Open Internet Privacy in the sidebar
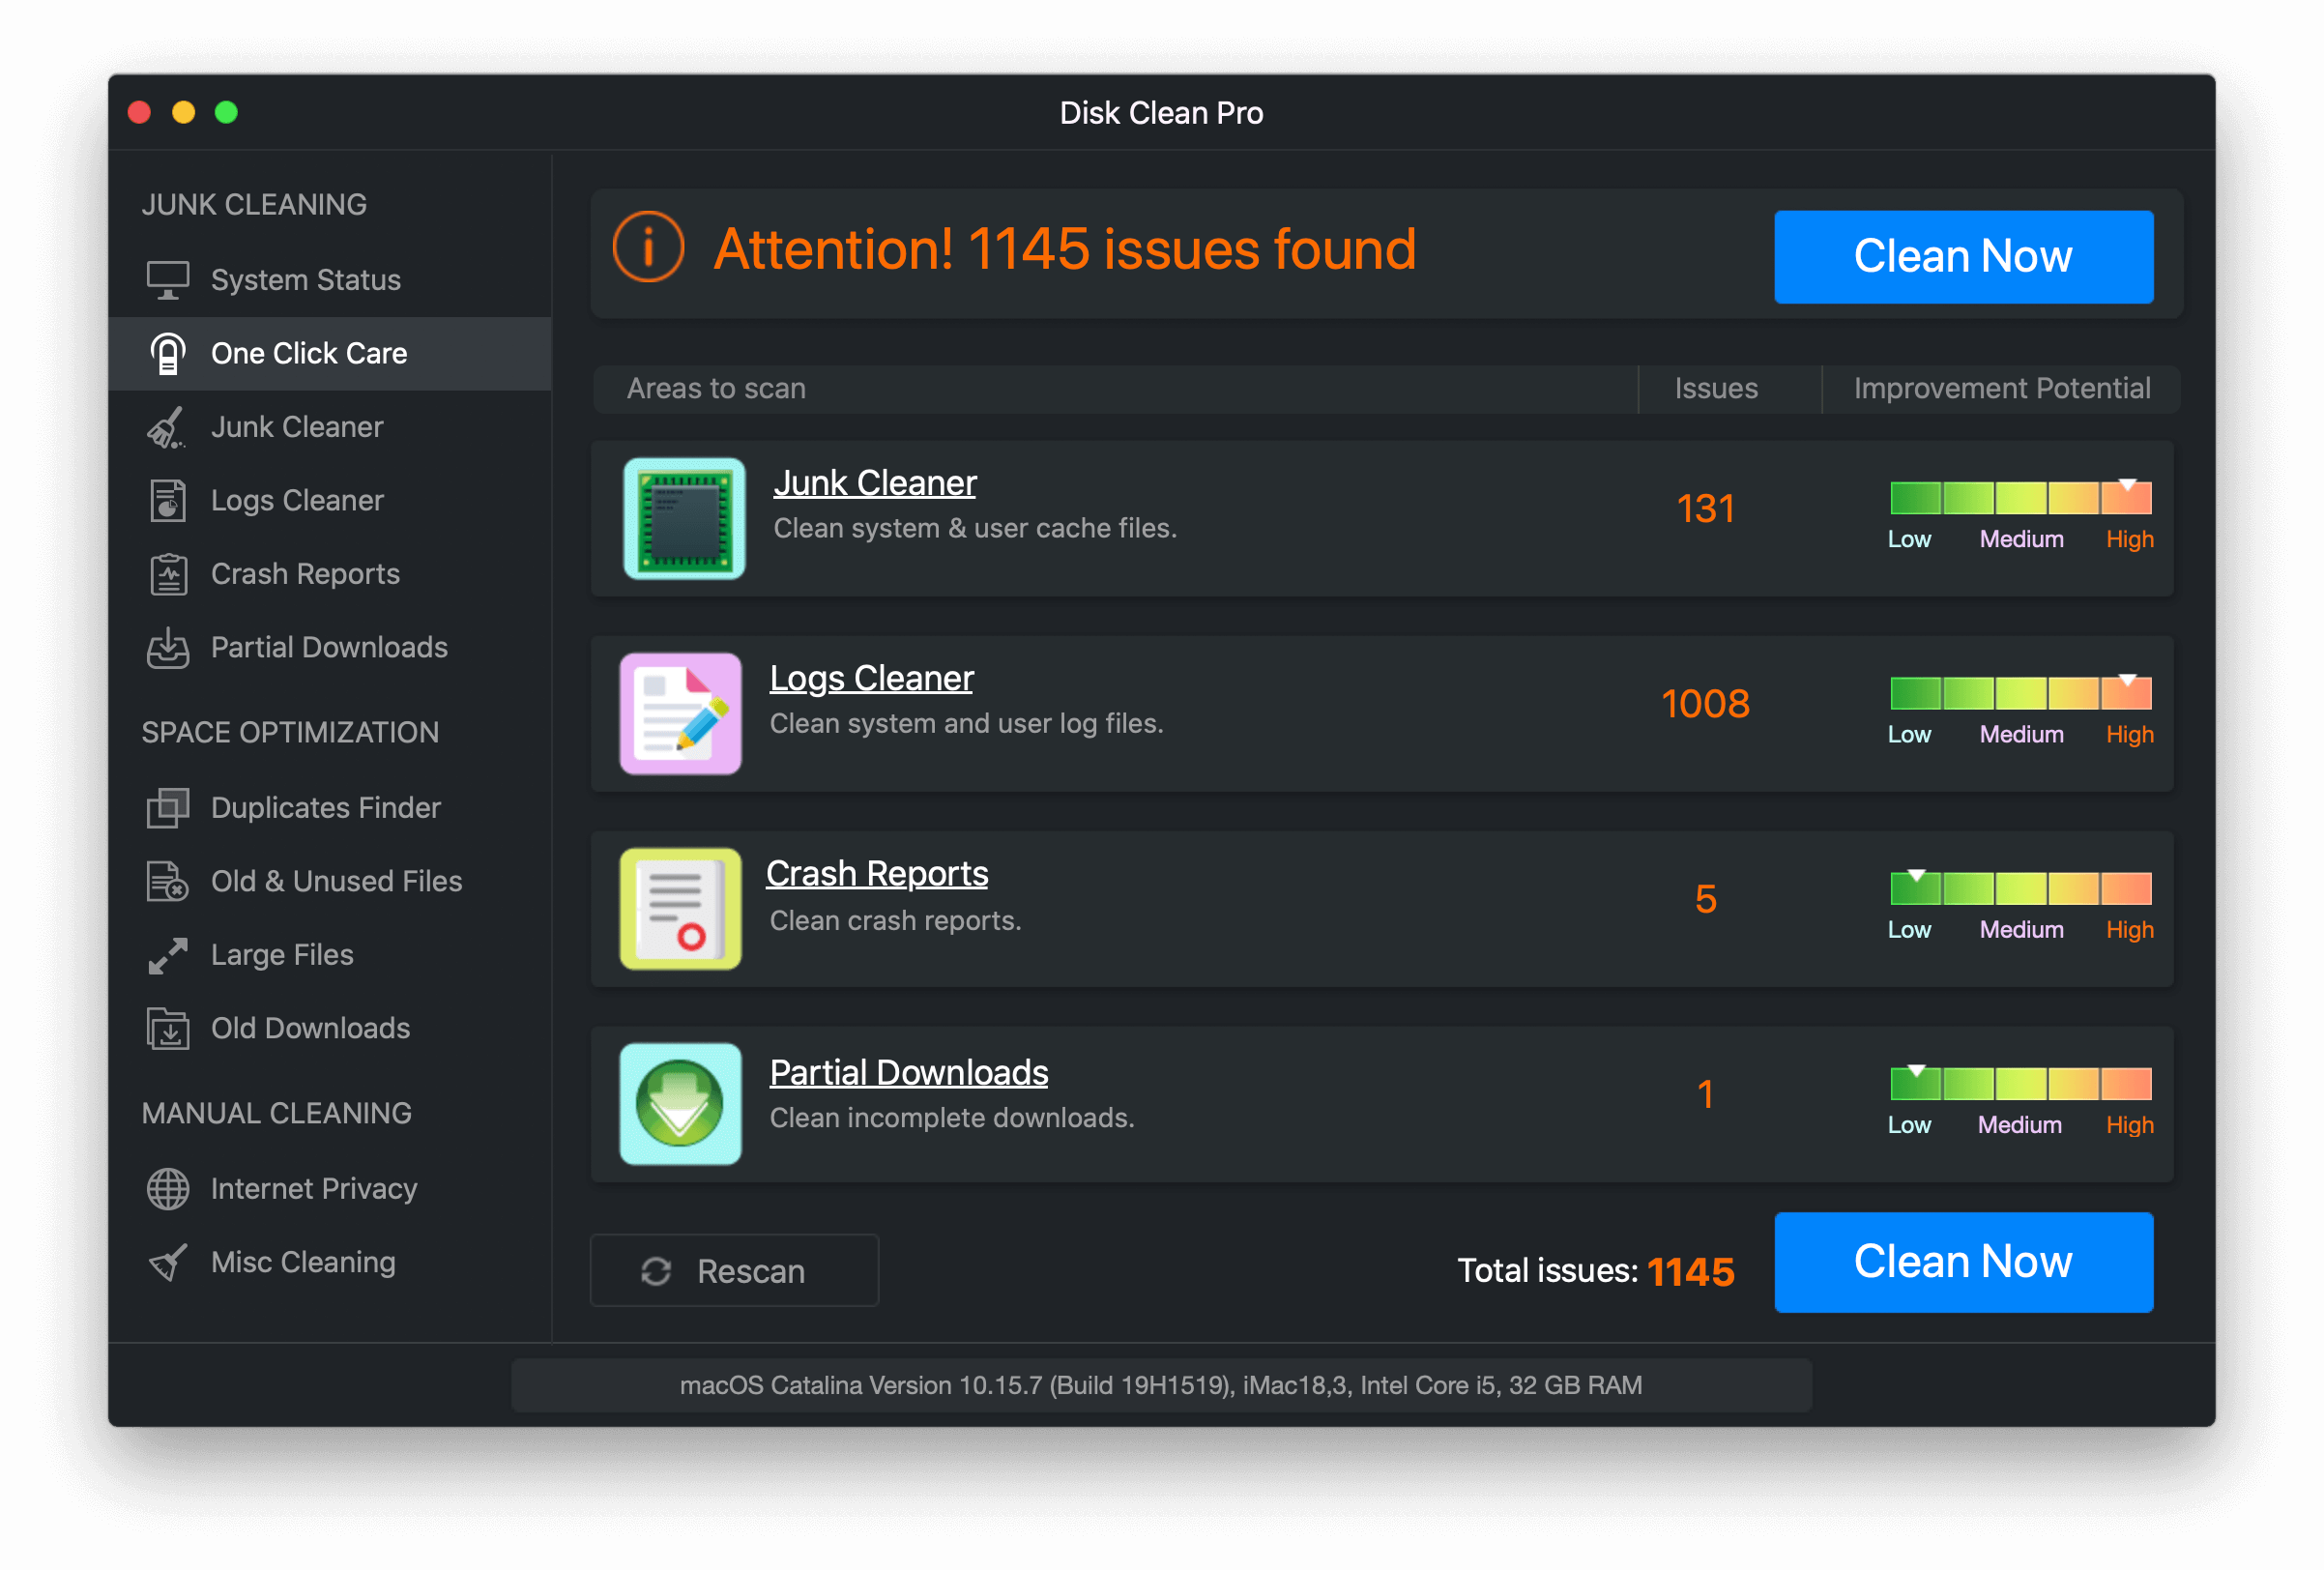 pyautogui.click(x=330, y=1189)
